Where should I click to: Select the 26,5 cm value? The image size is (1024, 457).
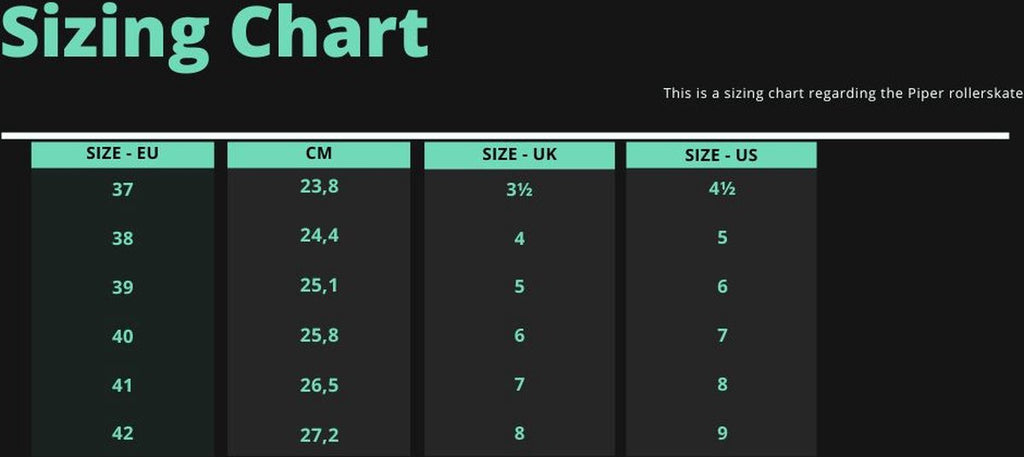(319, 385)
